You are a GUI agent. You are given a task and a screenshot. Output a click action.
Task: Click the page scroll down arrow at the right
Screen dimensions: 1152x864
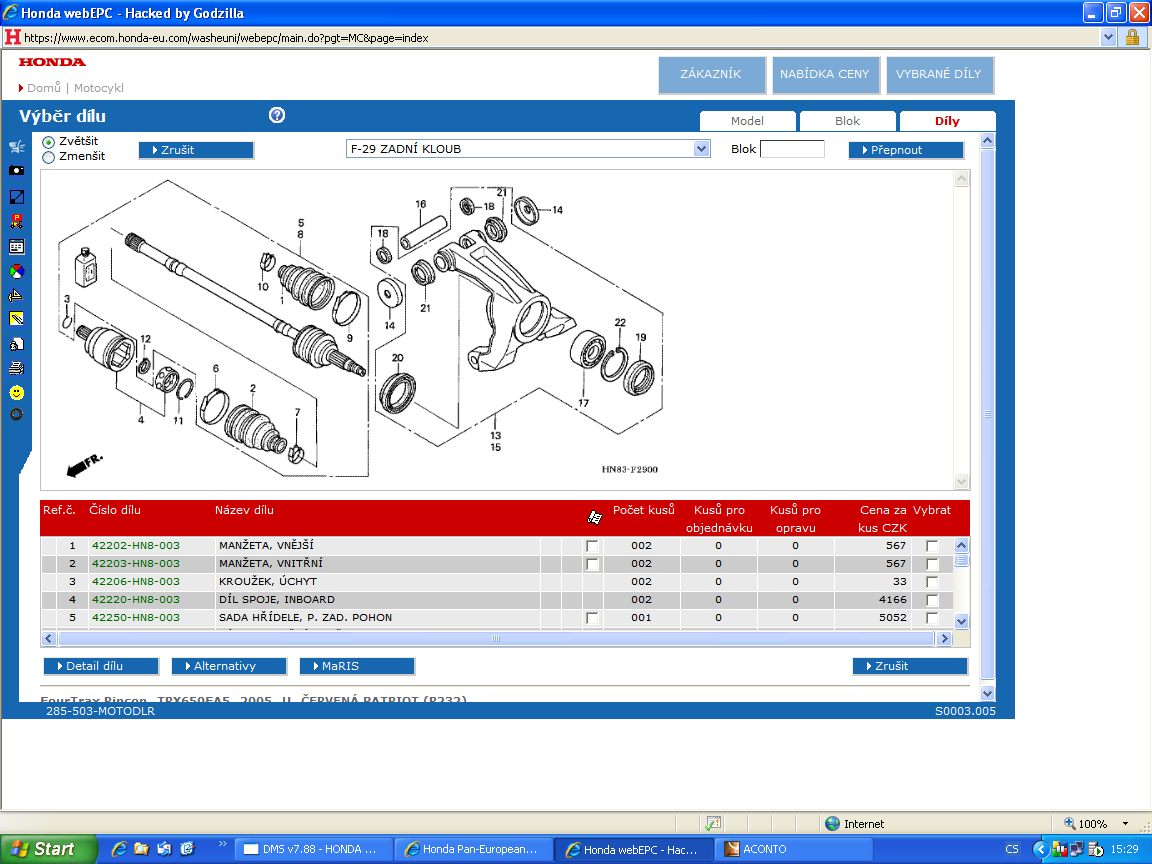[x=987, y=693]
